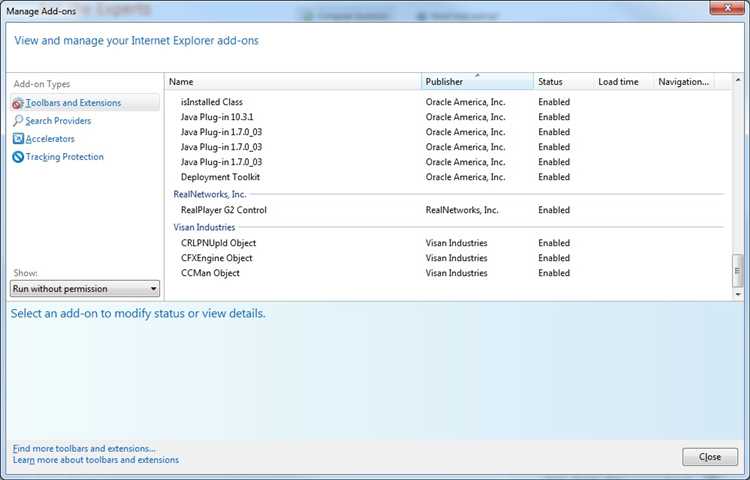
Task: Open Find more toolbars and extensions link
Action: (84, 449)
